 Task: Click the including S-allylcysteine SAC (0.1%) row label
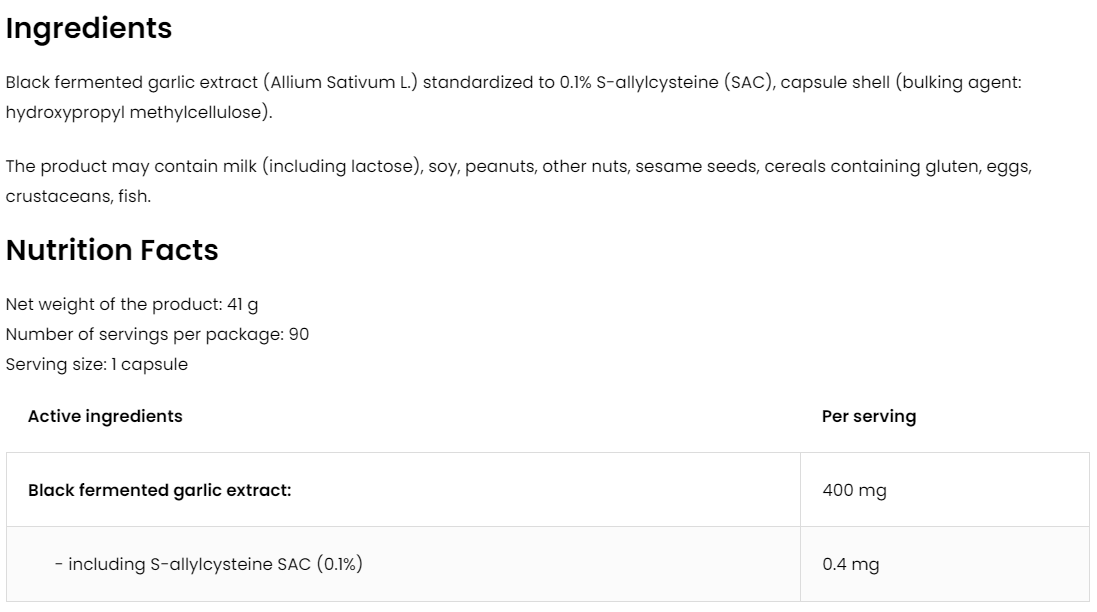[x=208, y=564]
